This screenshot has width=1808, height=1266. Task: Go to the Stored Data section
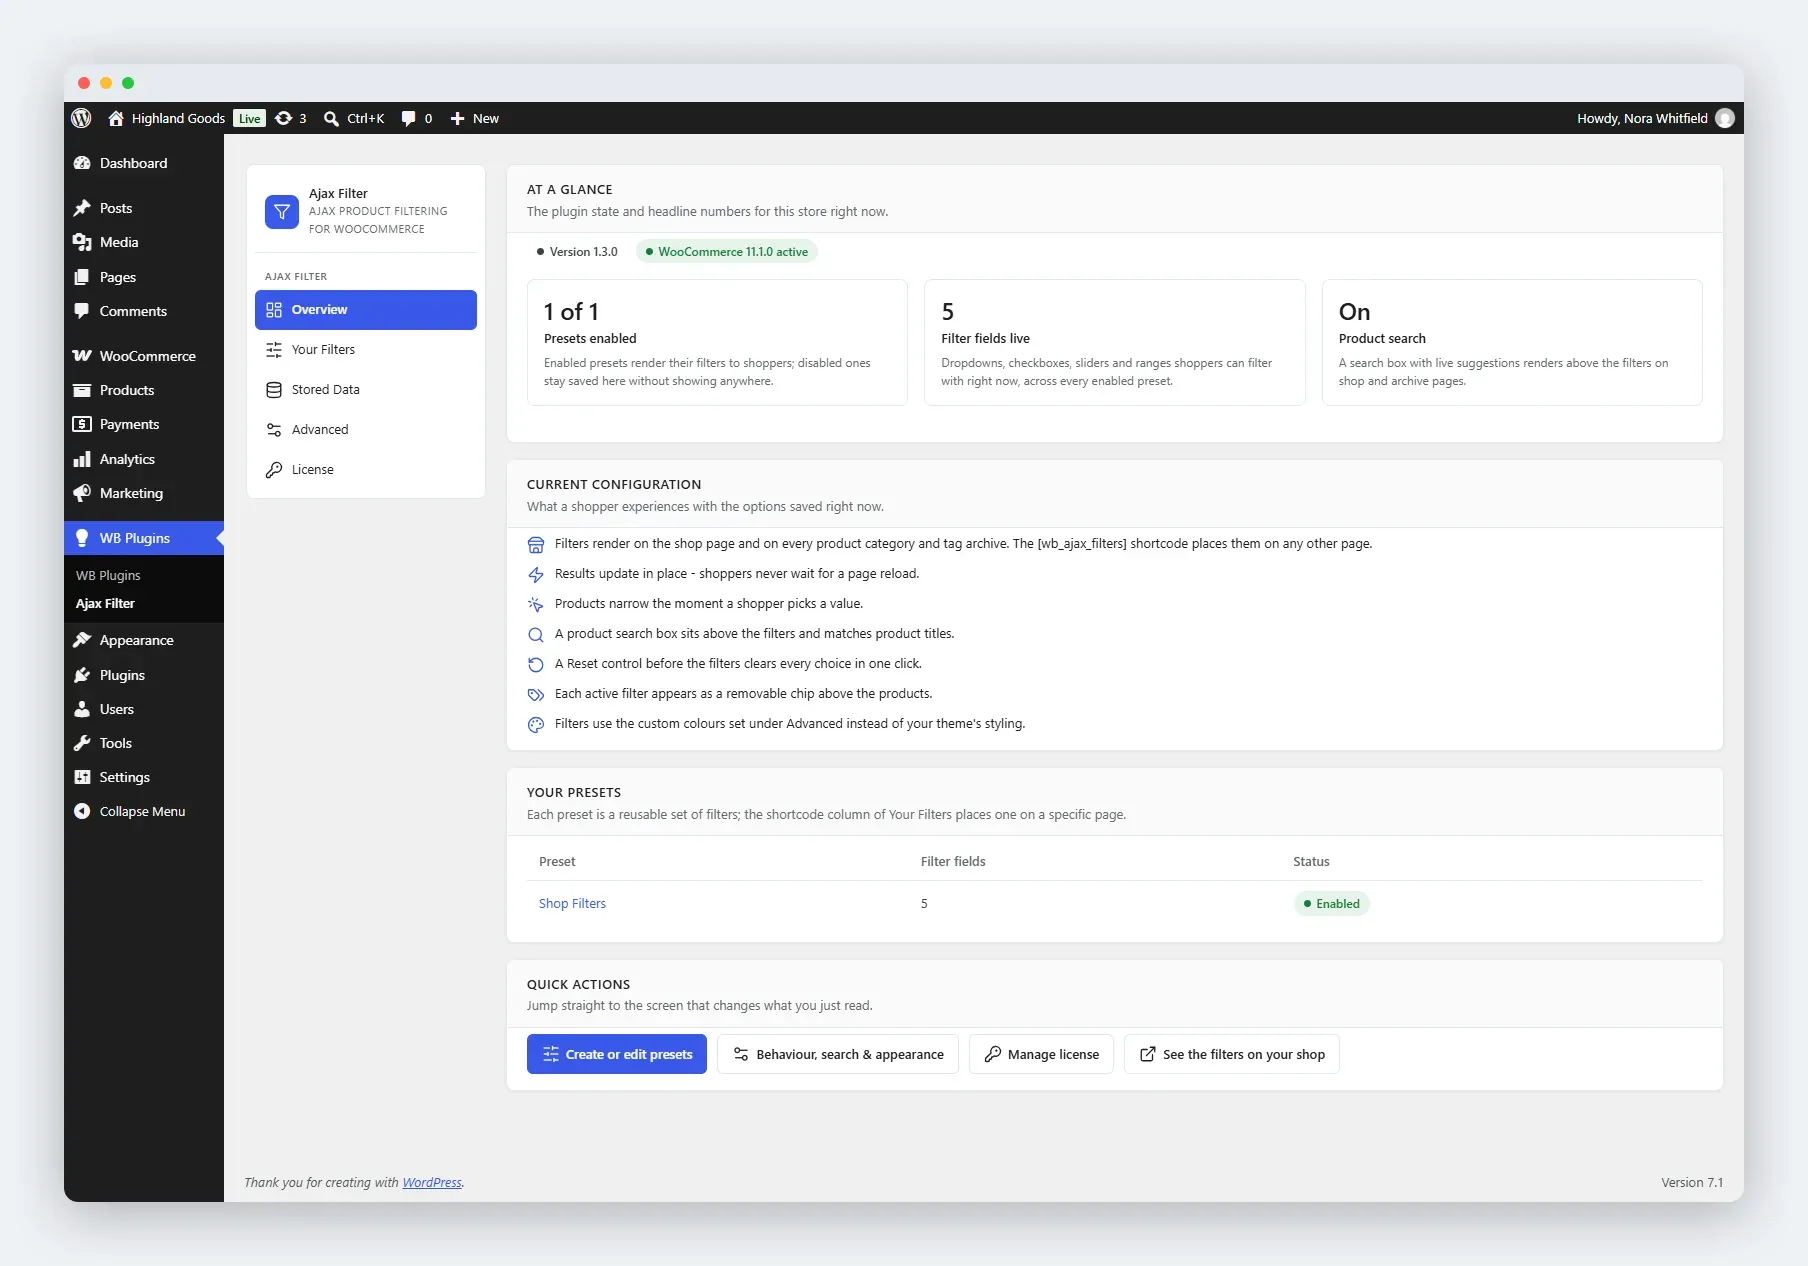pos(366,390)
